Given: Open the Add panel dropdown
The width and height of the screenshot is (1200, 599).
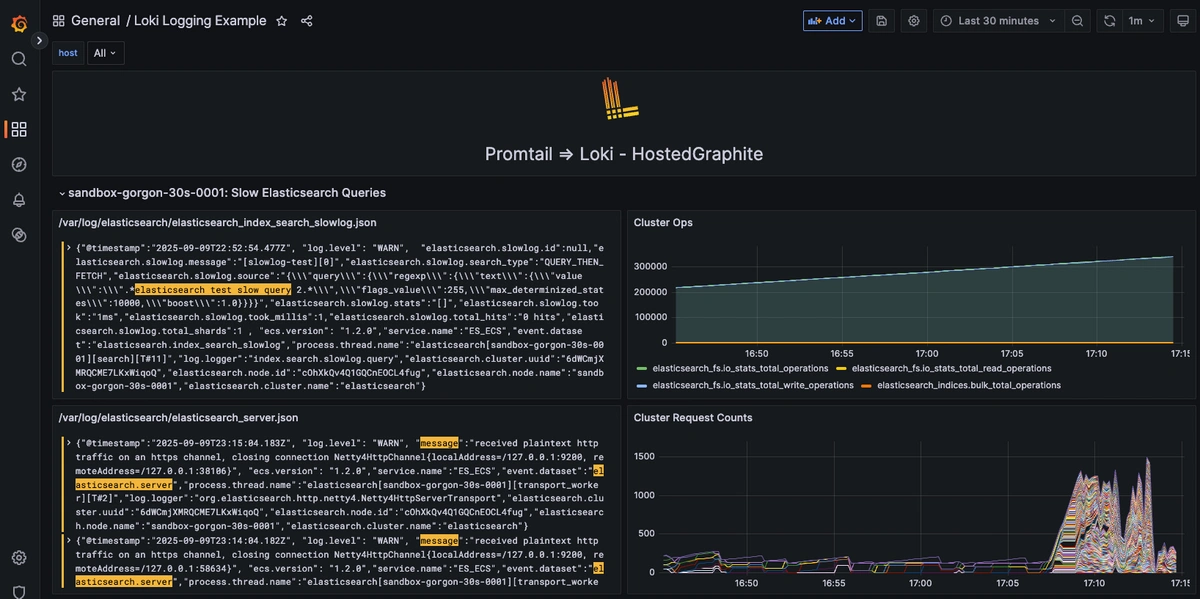Looking at the screenshot, I should (x=833, y=21).
